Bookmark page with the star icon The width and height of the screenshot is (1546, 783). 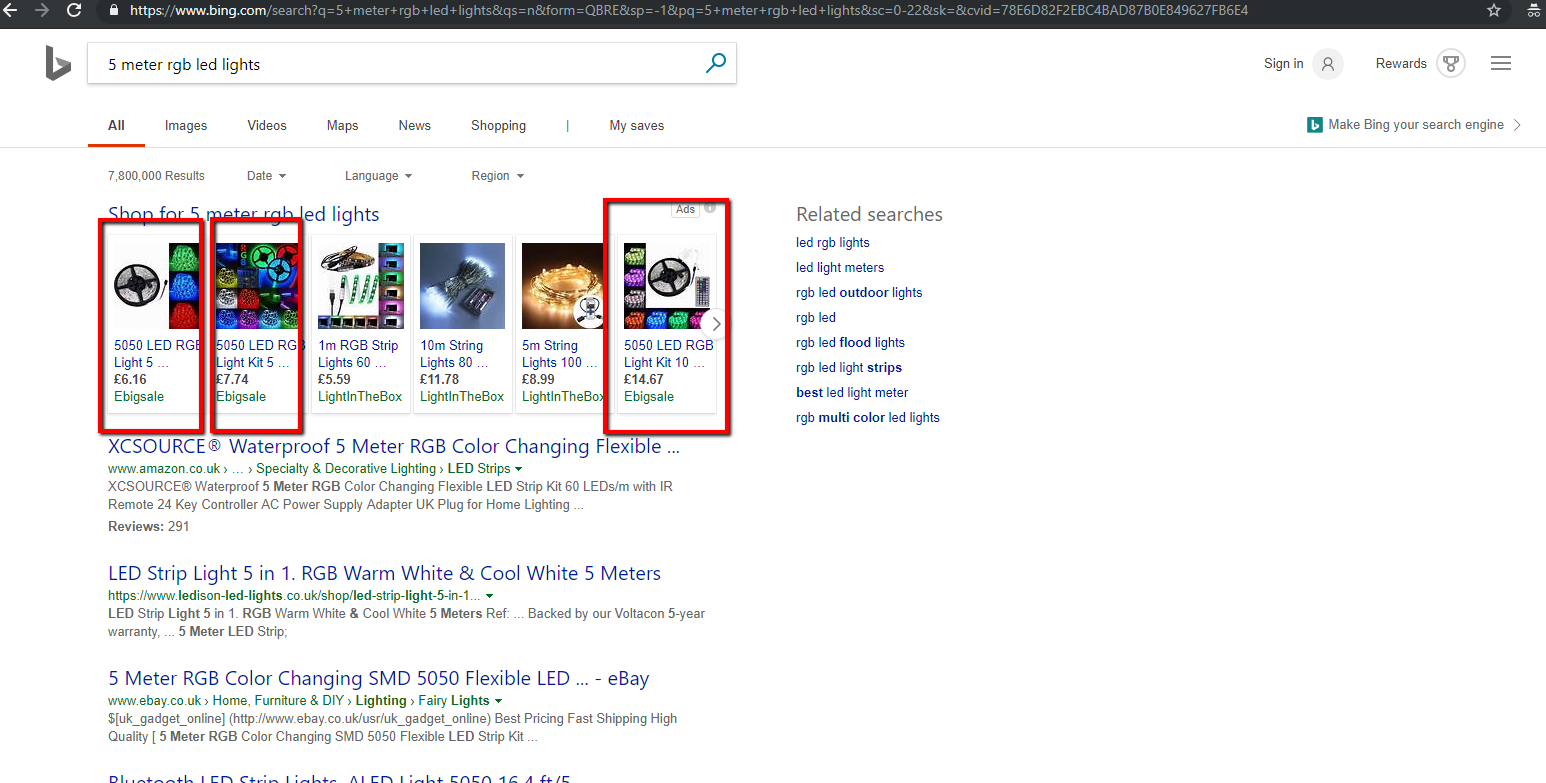(1494, 10)
